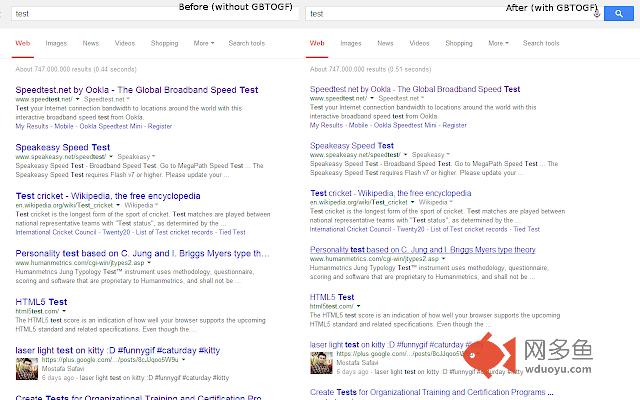This screenshot has height=400, width=640.
Task: Open Speedtest.net site dropdown in After panel
Action: tap(401, 98)
